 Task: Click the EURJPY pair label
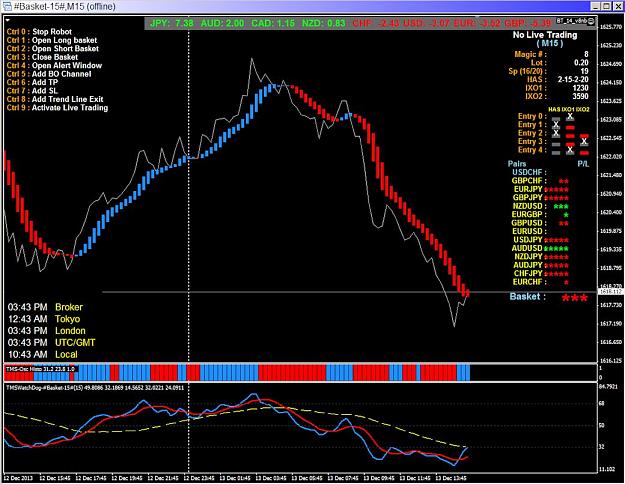[528, 189]
